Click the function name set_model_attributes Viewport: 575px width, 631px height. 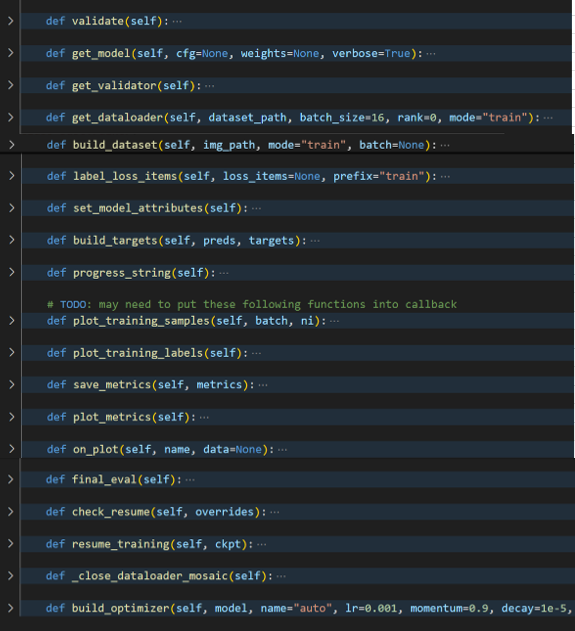pos(138,208)
